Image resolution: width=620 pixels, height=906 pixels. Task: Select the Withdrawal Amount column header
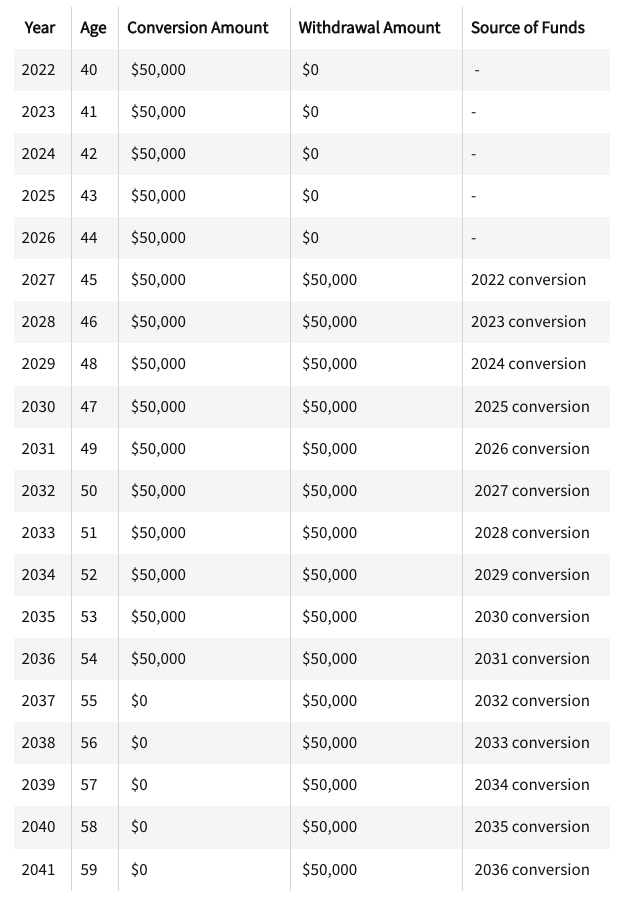pos(370,28)
